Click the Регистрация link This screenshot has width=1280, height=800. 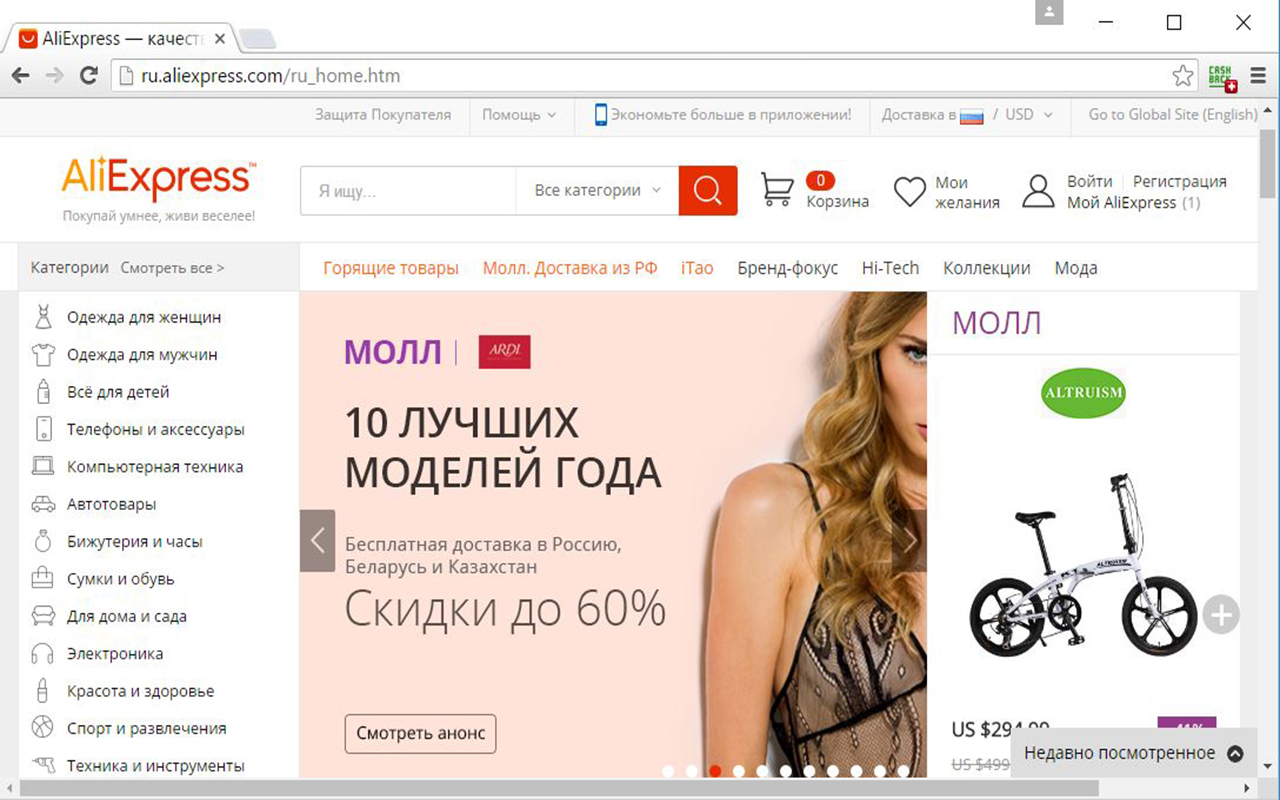point(1180,181)
